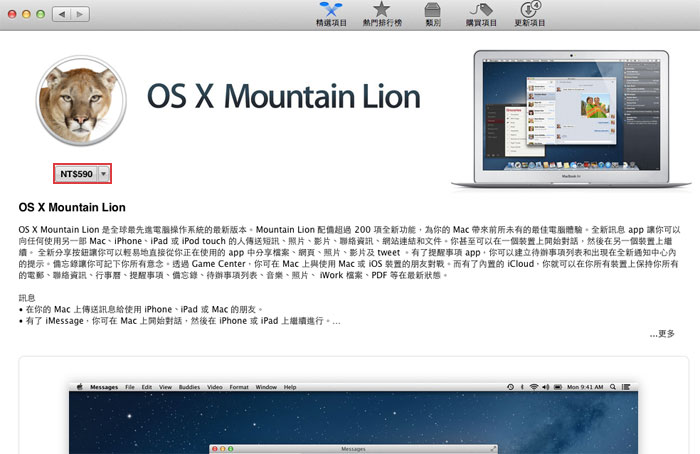Click Buddies menu in the screenshot
This screenshot has width=700, height=454.
tap(189, 387)
